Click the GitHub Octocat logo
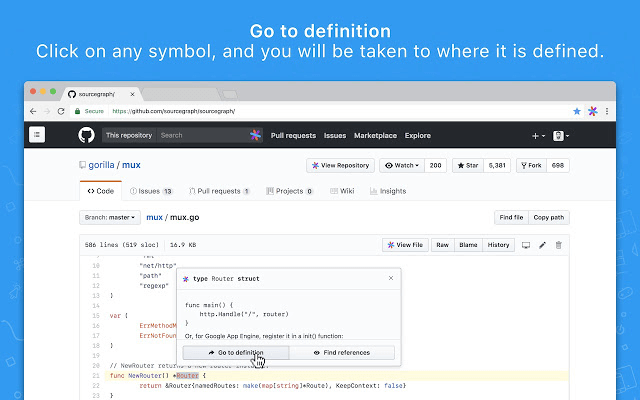The width and height of the screenshot is (640, 400). coord(86,135)
